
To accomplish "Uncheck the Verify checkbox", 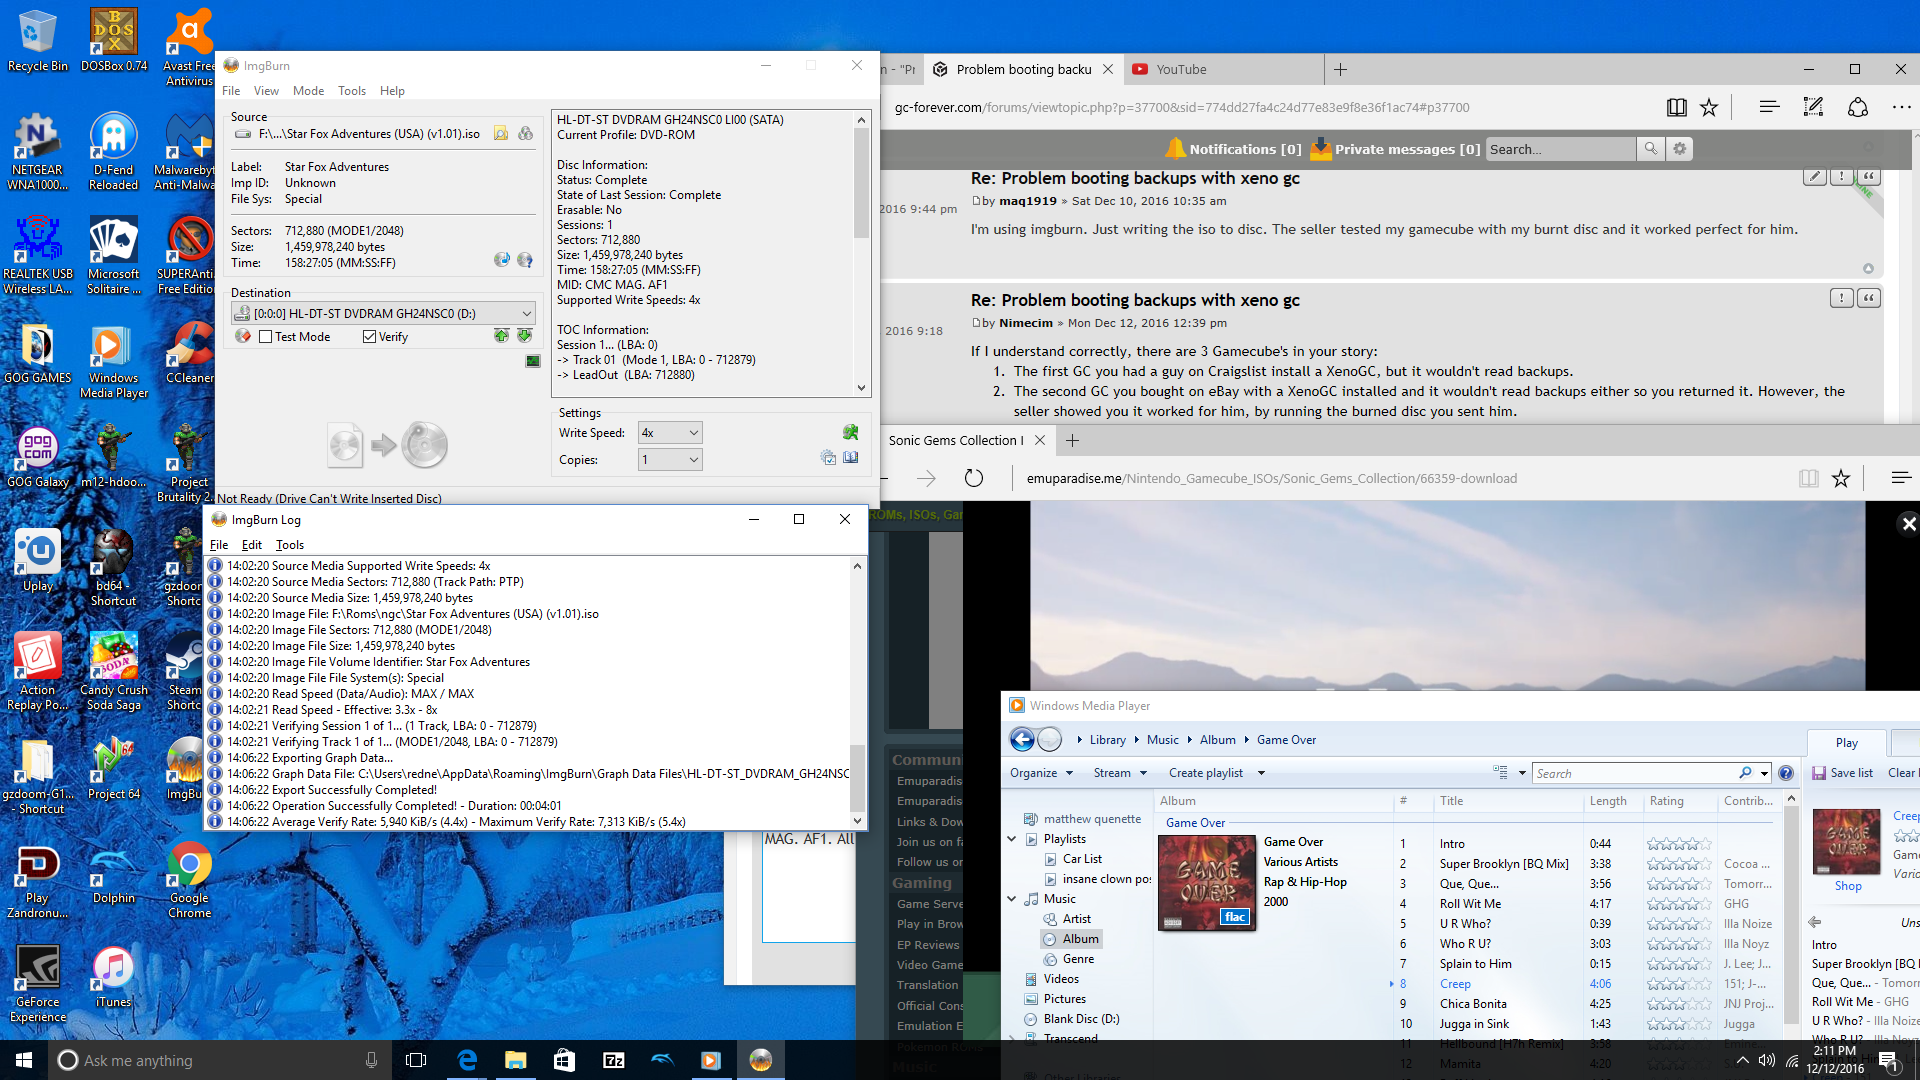I will click(370, 337).
